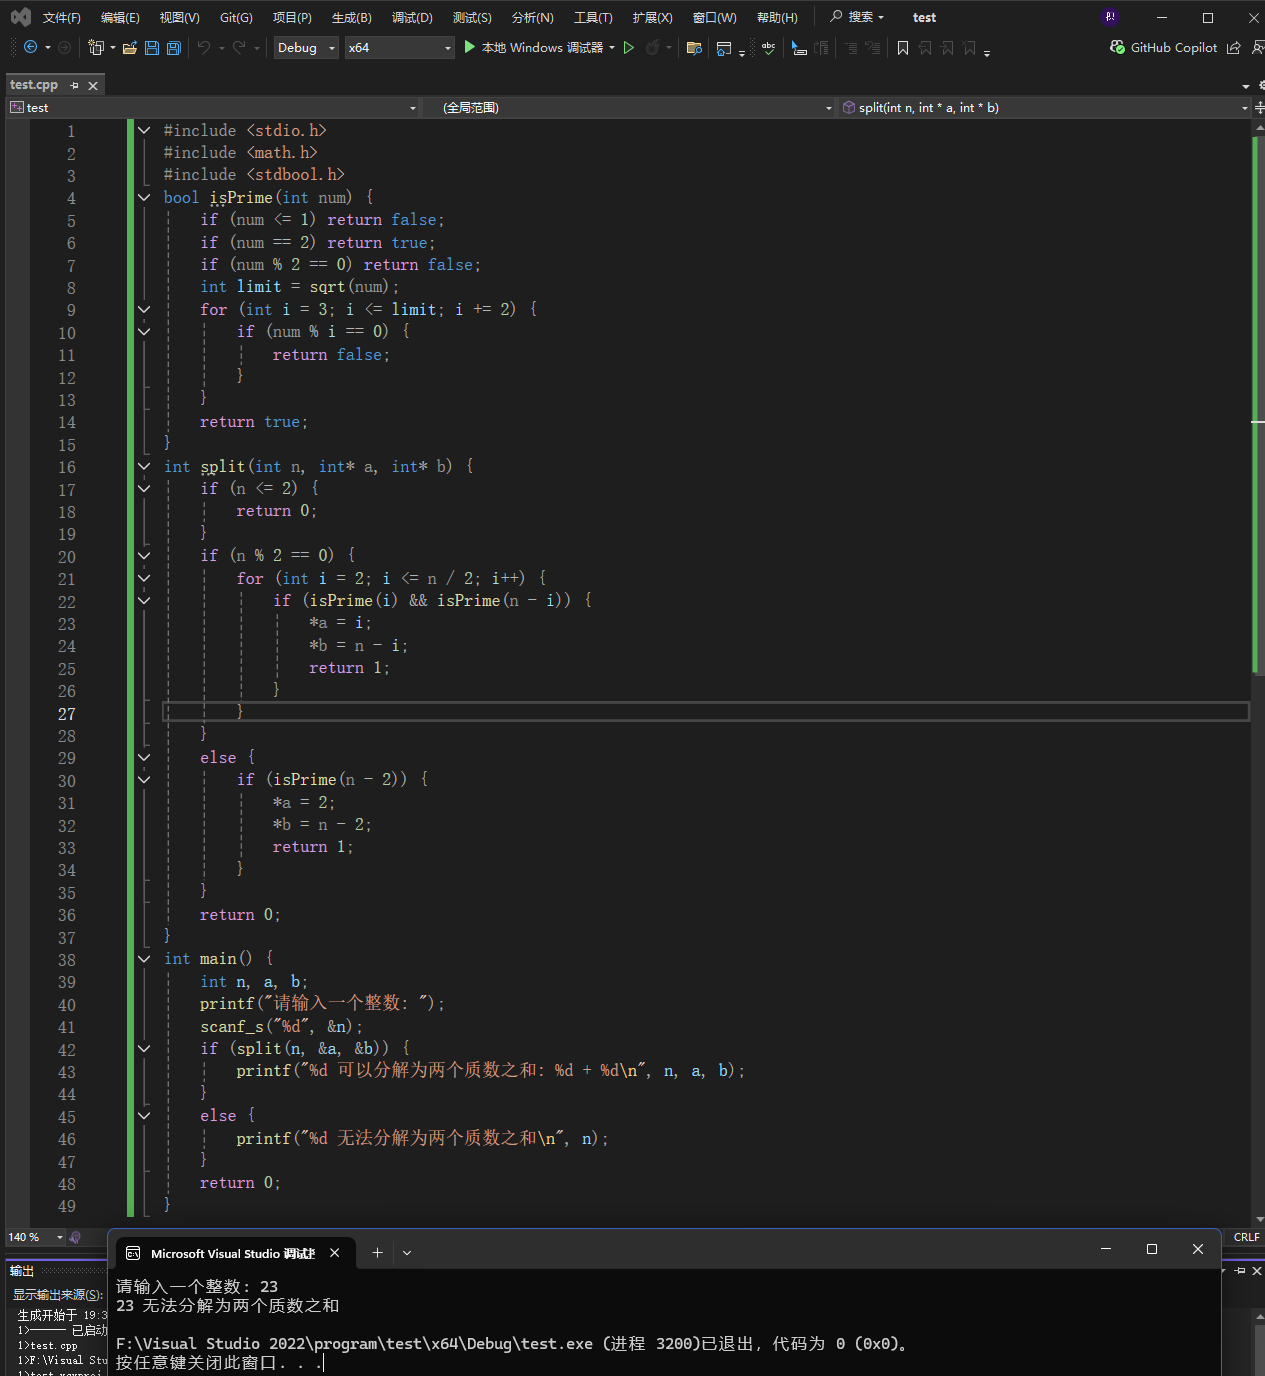Open the 项目(P) menu
1265x1376 pixels.
(292, 17)
